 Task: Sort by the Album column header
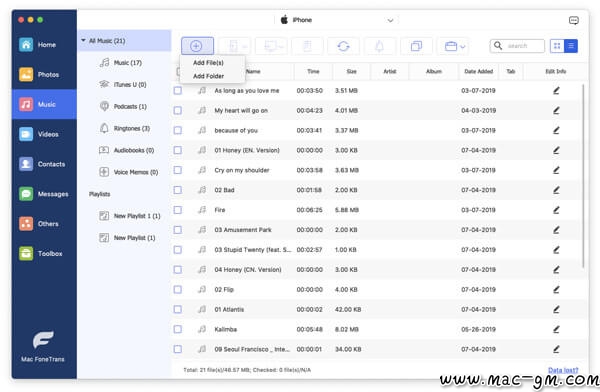click(434, 72)
